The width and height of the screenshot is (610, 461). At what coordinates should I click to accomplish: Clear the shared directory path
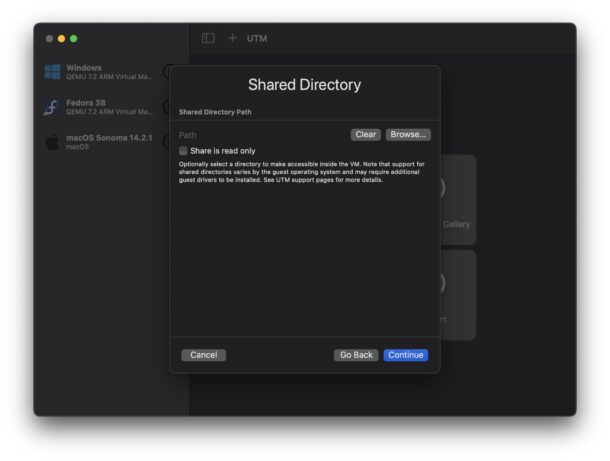click(x=365, y=134)
